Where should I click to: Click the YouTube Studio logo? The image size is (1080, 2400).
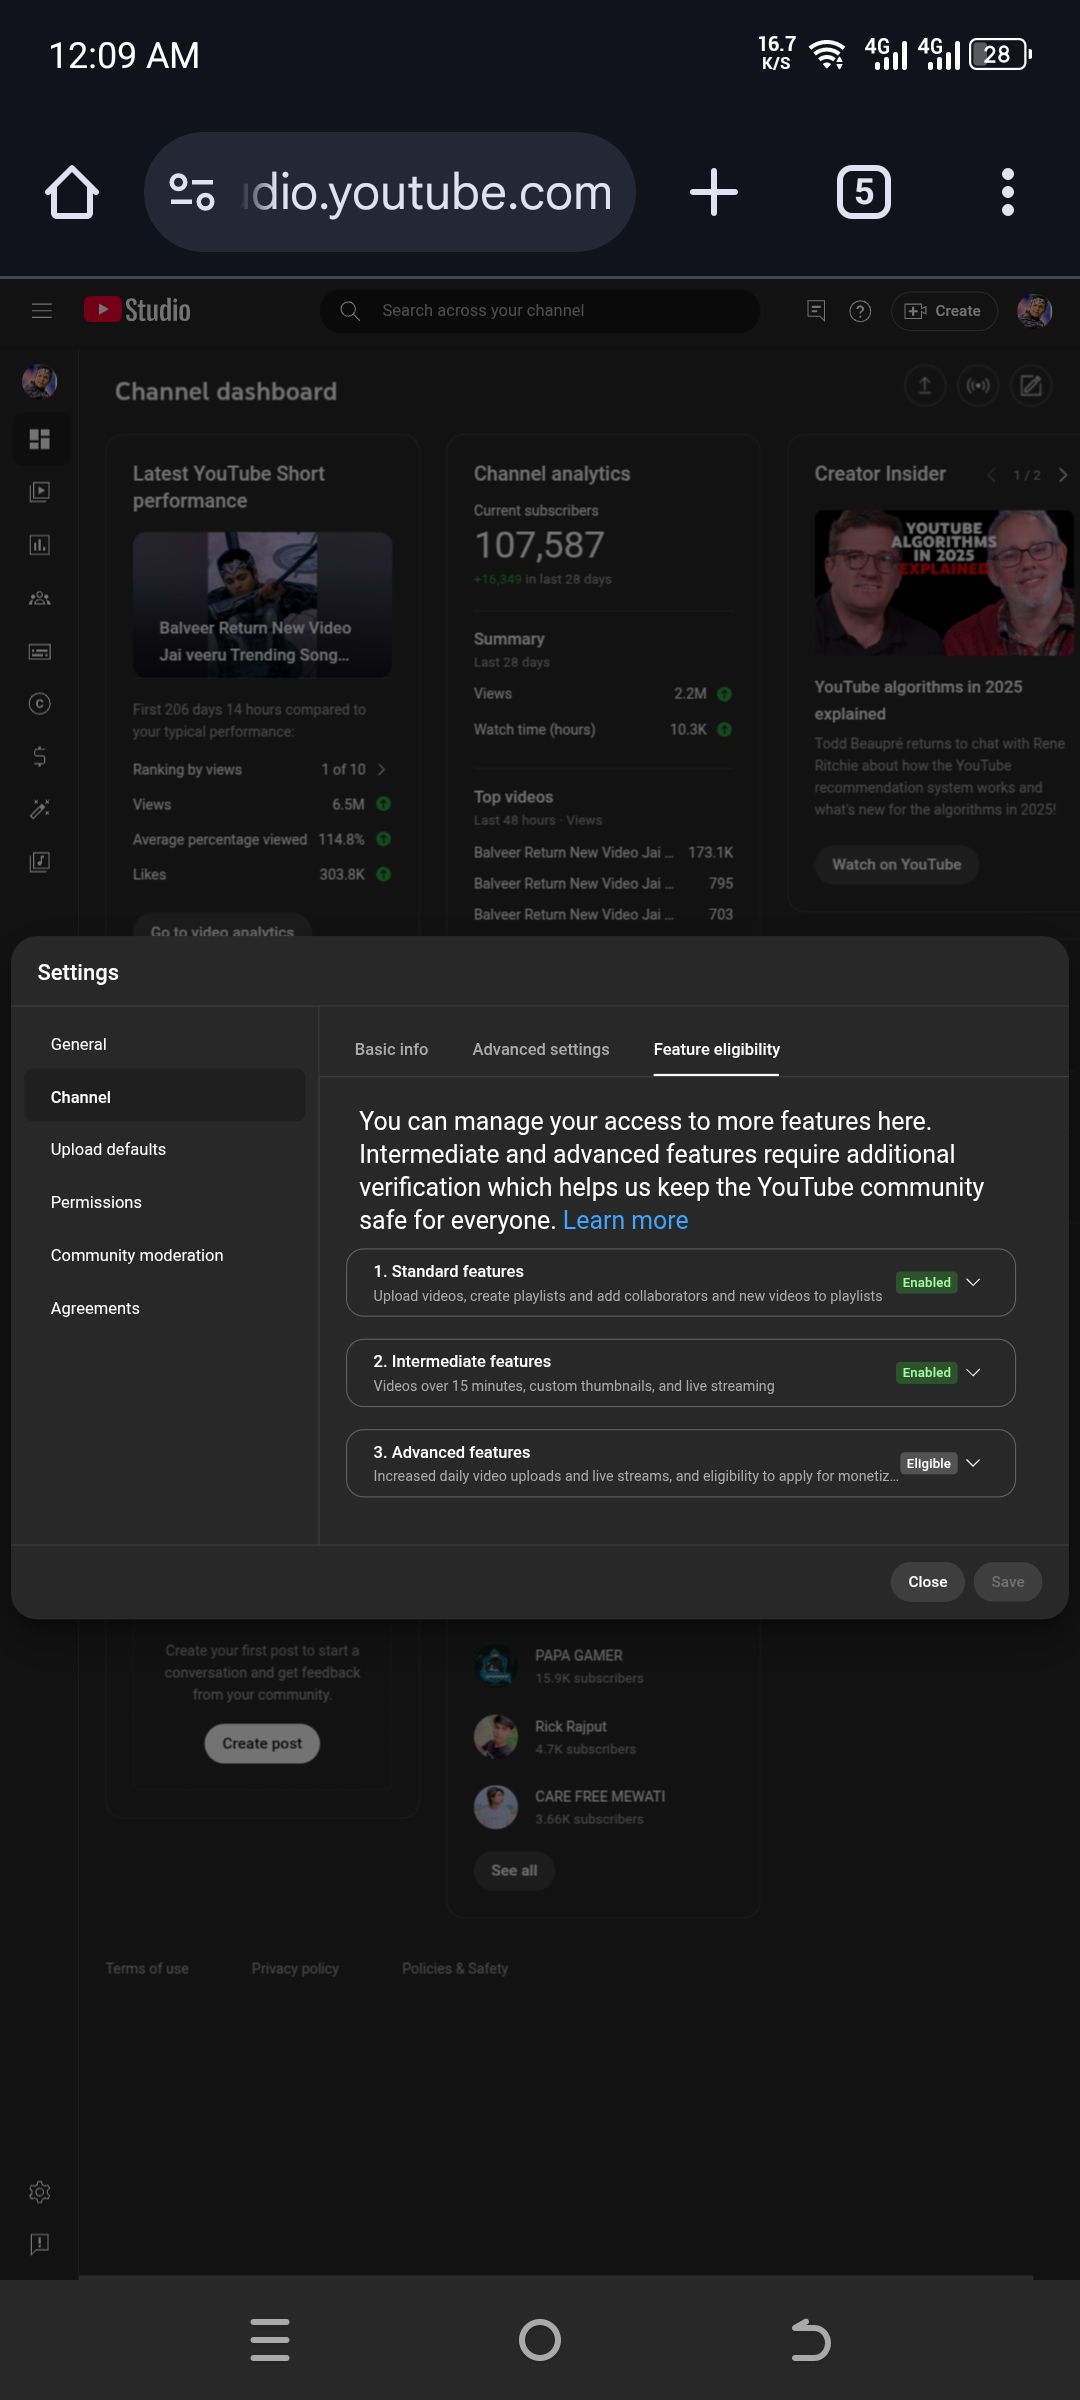click(137, 310)
